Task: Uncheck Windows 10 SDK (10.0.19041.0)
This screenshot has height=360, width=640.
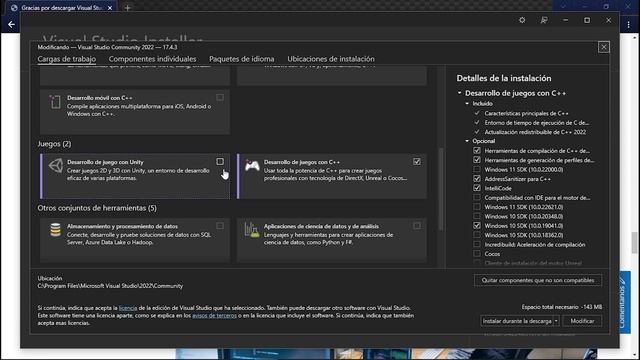Action: coord(477,226)
